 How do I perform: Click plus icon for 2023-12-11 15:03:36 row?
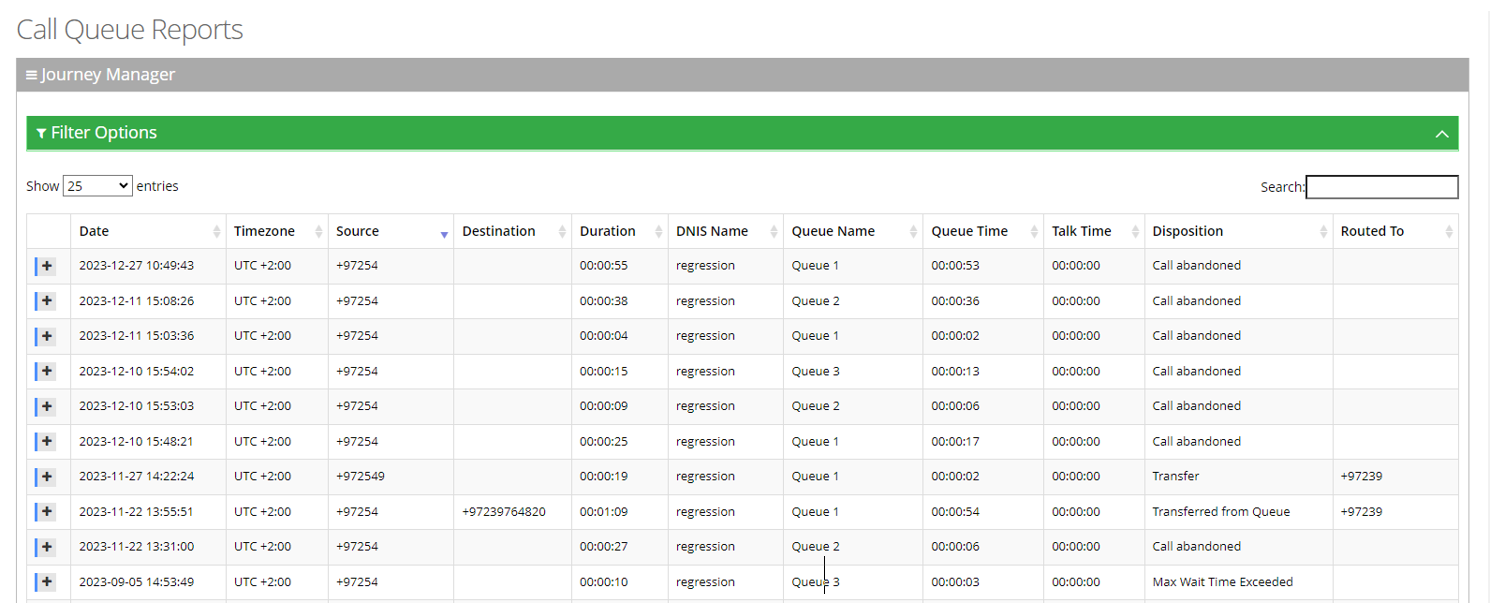coord(47,336)
